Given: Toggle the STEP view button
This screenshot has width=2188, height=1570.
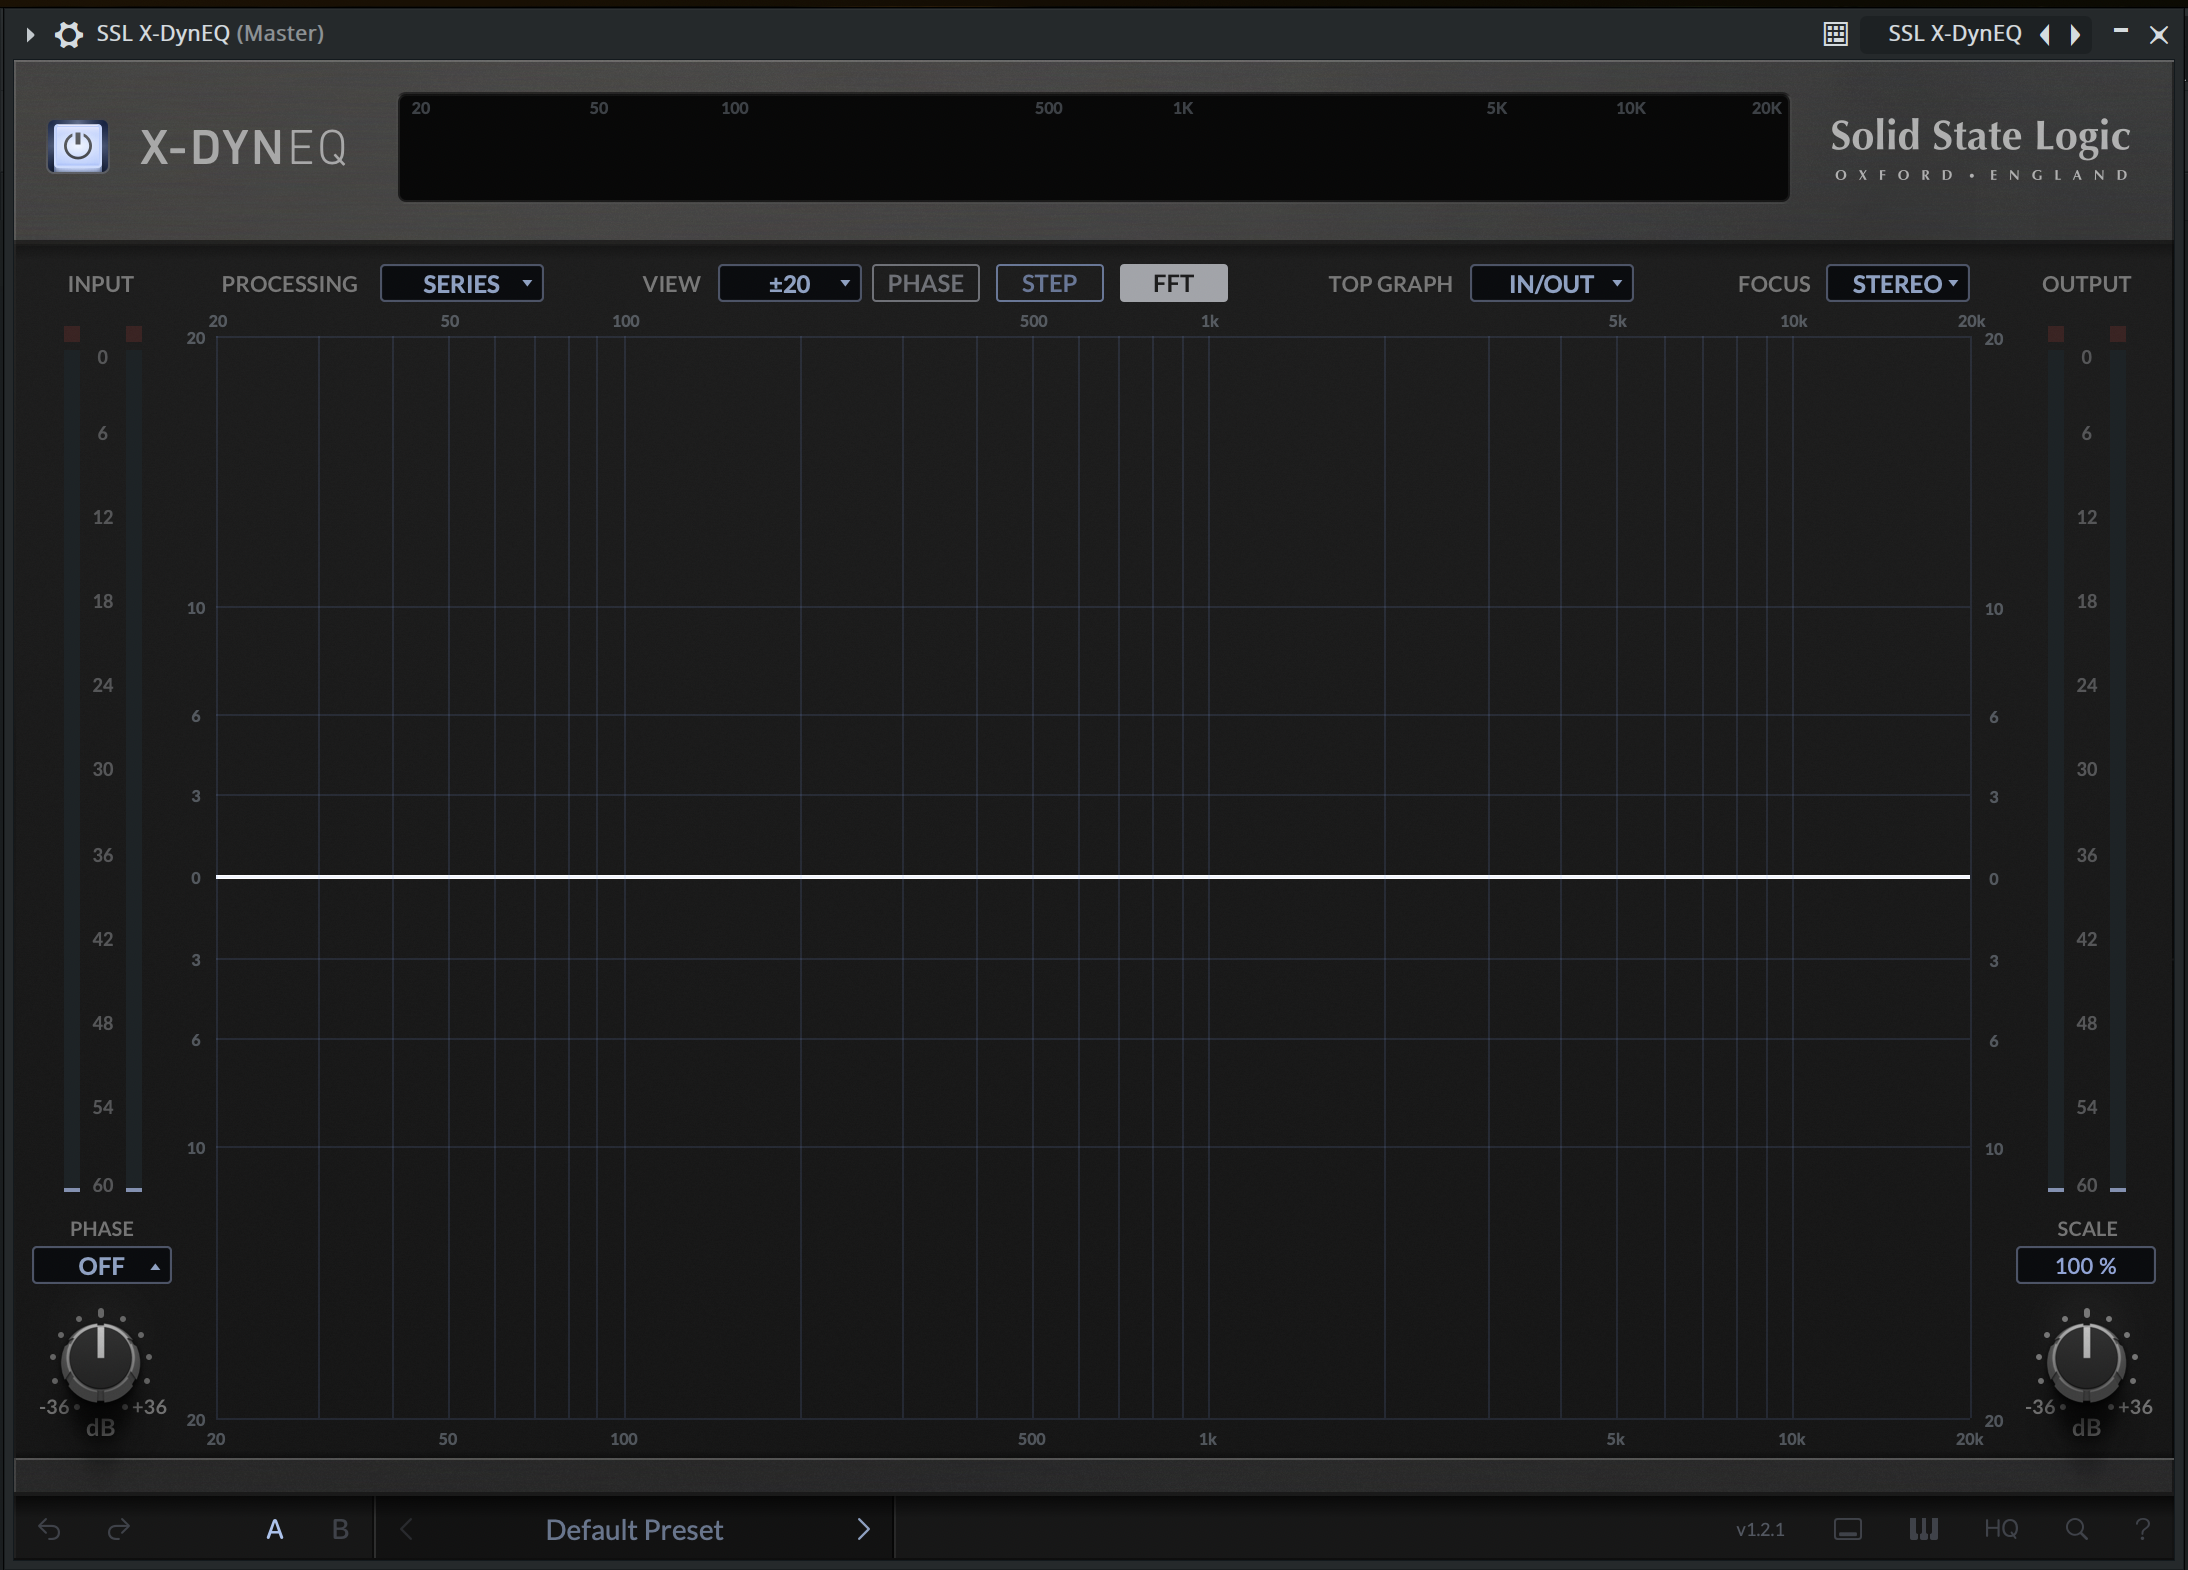Looking at the screenshot, I should (1049, 283).
